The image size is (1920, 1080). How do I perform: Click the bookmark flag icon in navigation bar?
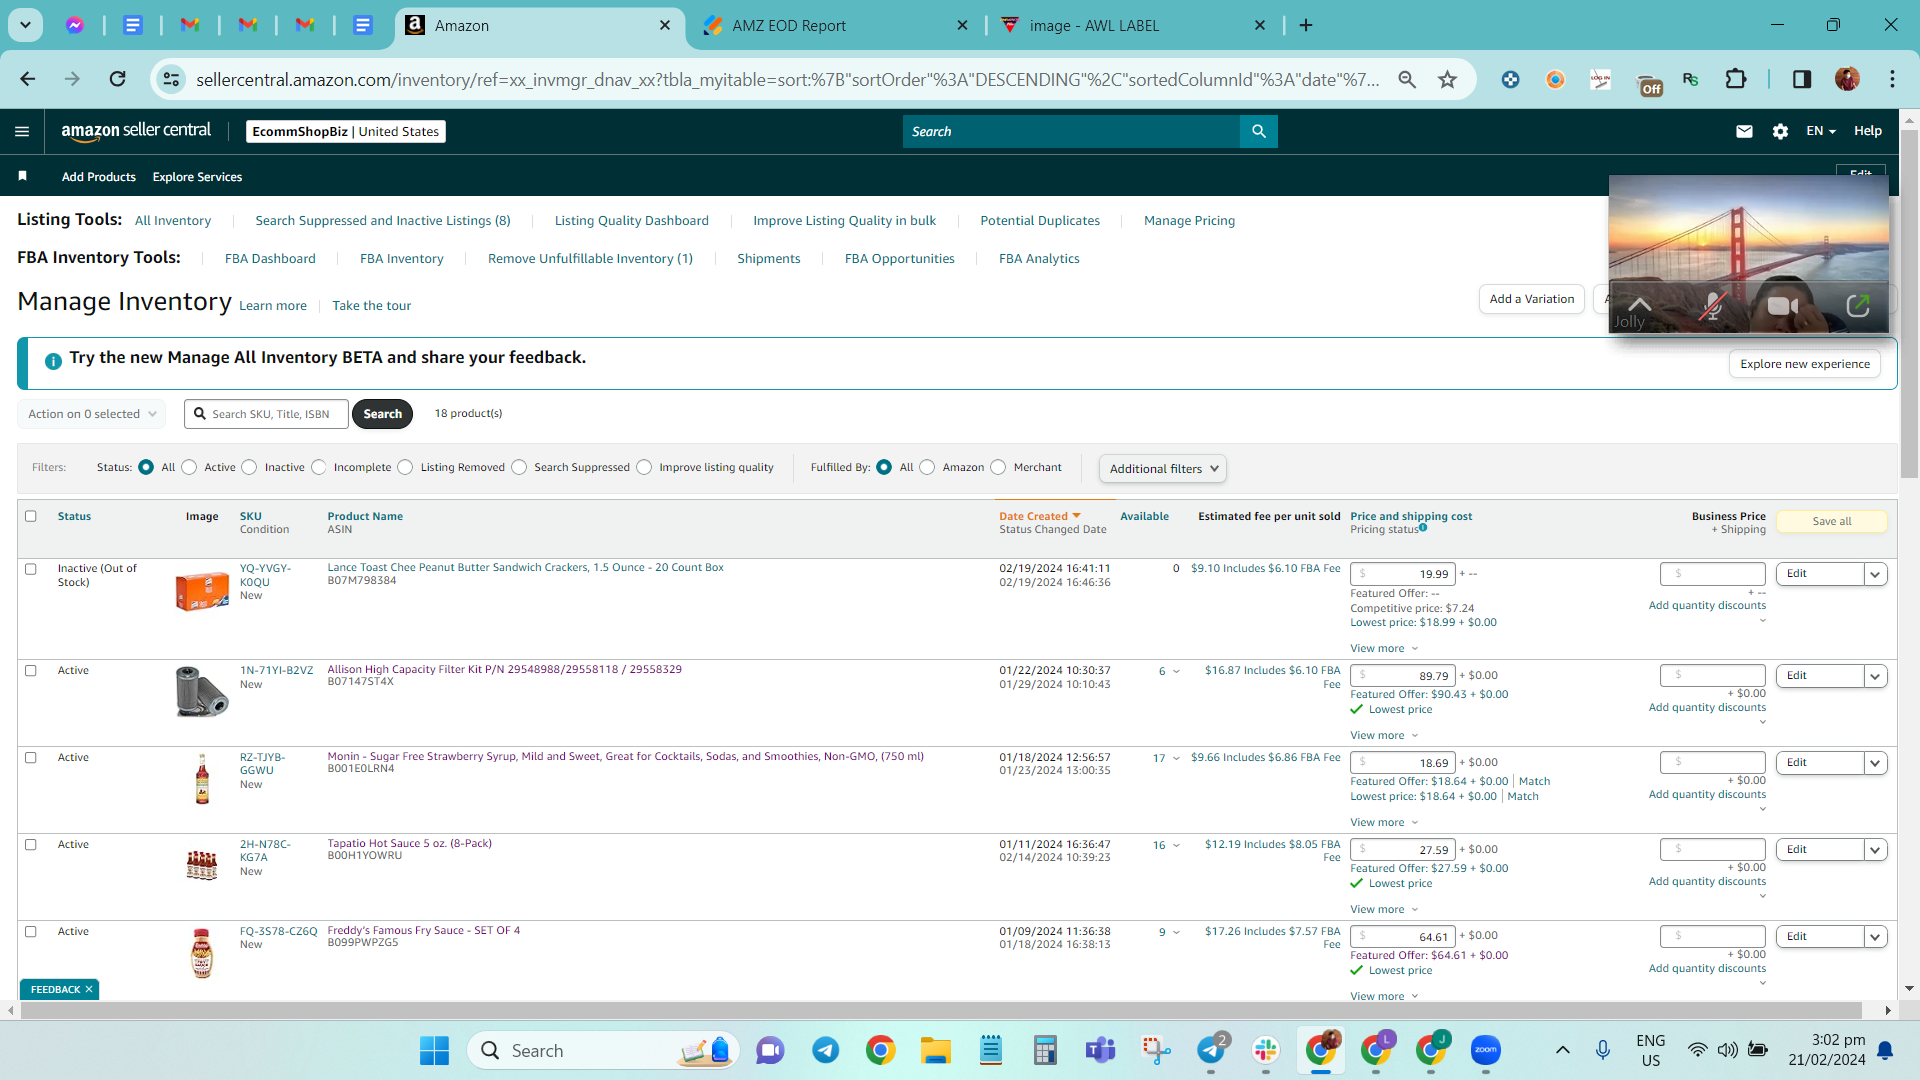(x=22, y=176)
